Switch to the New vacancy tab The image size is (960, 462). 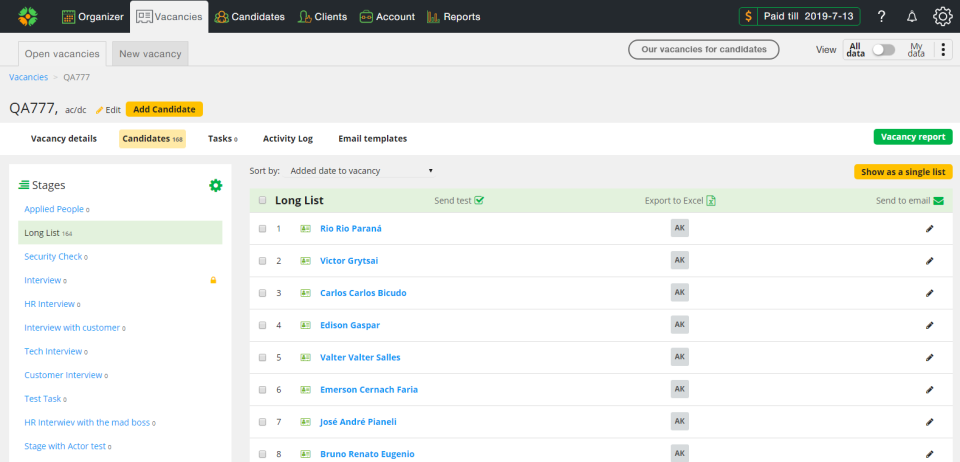tap(150, 54)
